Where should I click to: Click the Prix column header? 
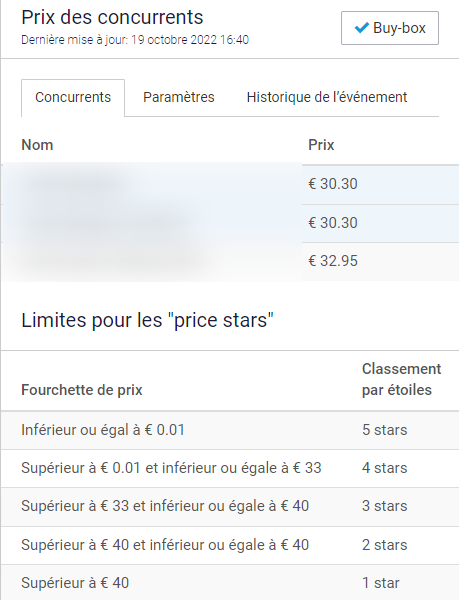click(x=321, y=145)
